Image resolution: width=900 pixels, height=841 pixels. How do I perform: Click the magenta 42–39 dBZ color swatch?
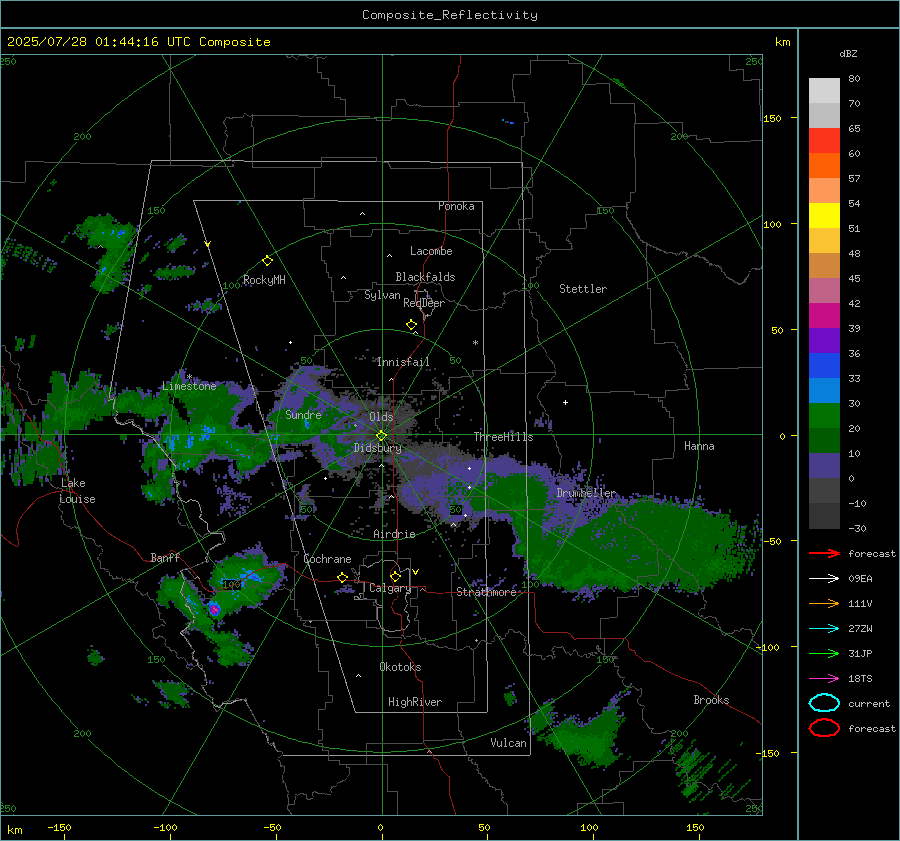(824, 316)
